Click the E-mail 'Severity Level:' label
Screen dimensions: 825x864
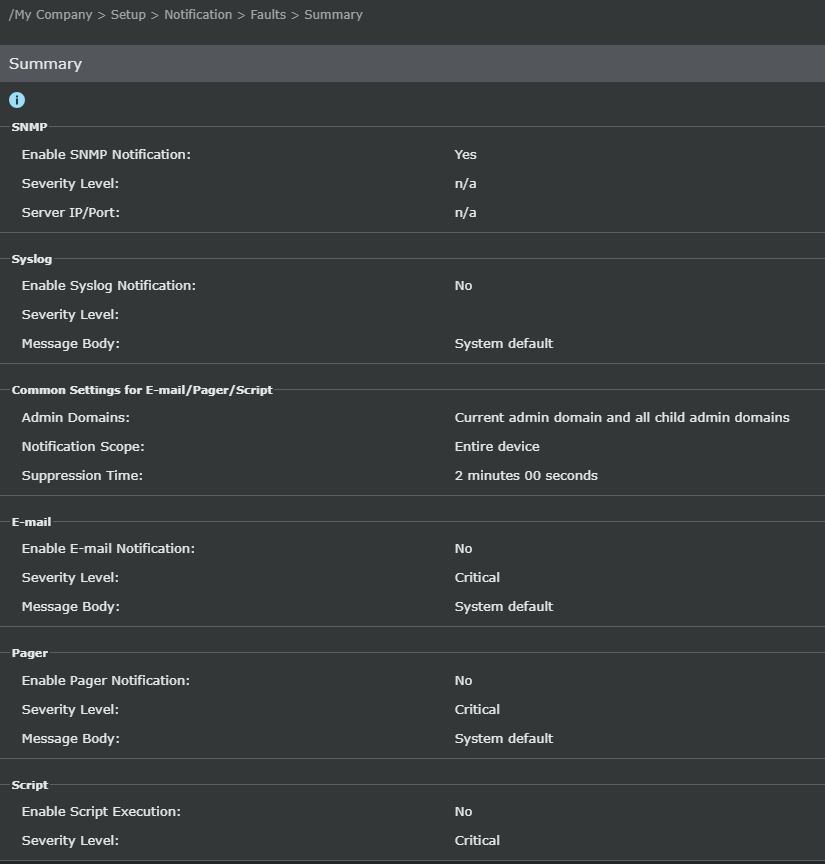point(70,577)
